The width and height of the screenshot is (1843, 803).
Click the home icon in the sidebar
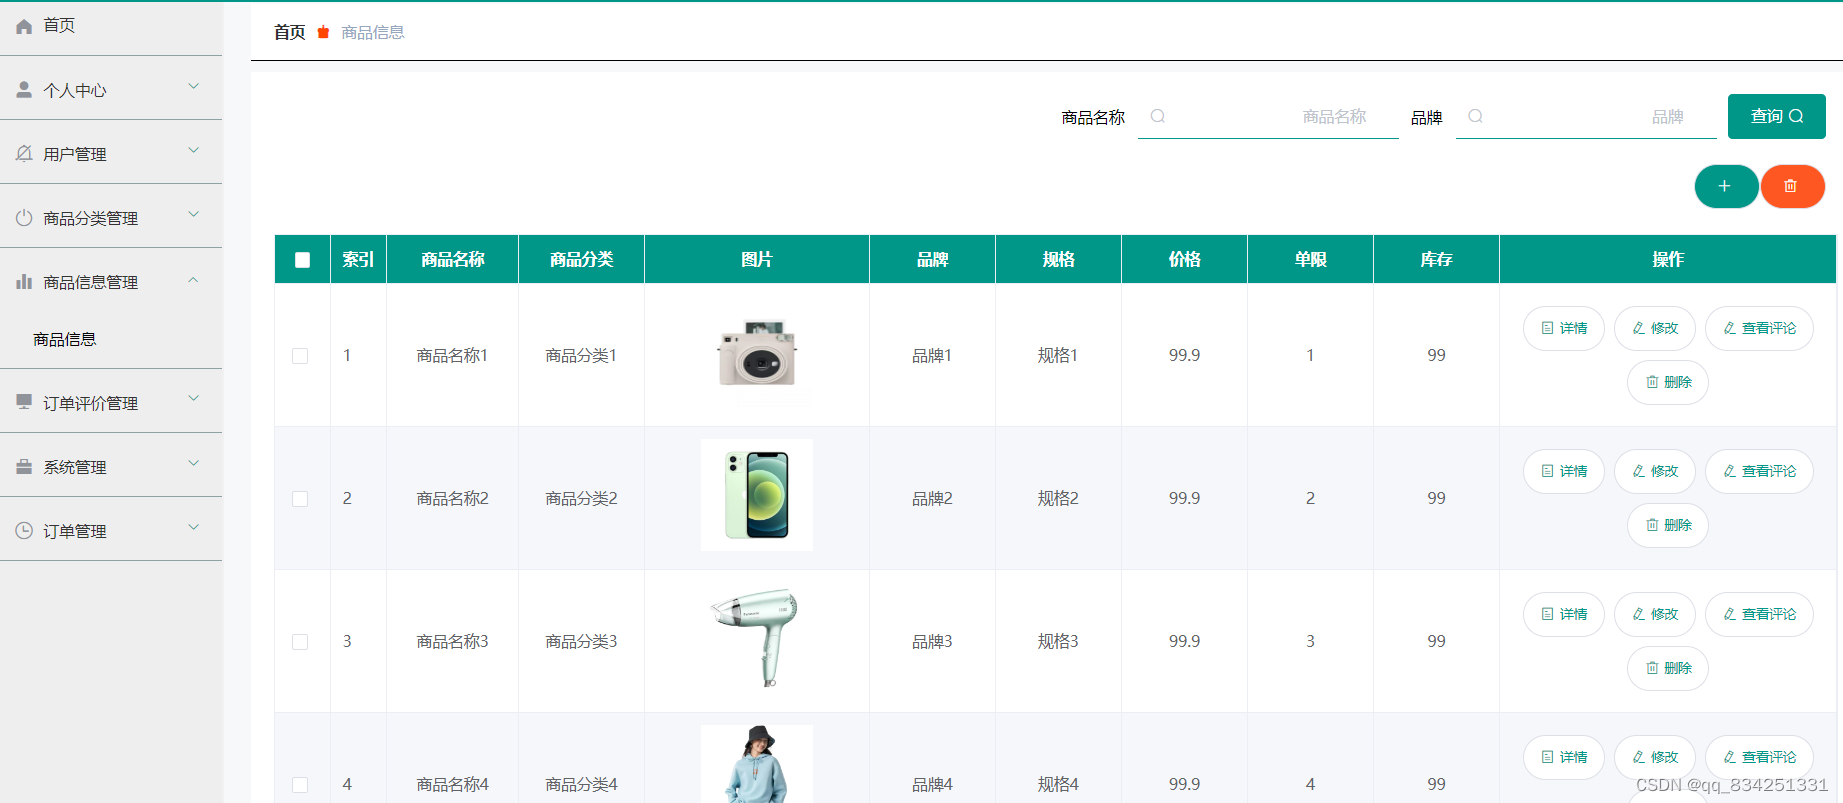(24, 26)
